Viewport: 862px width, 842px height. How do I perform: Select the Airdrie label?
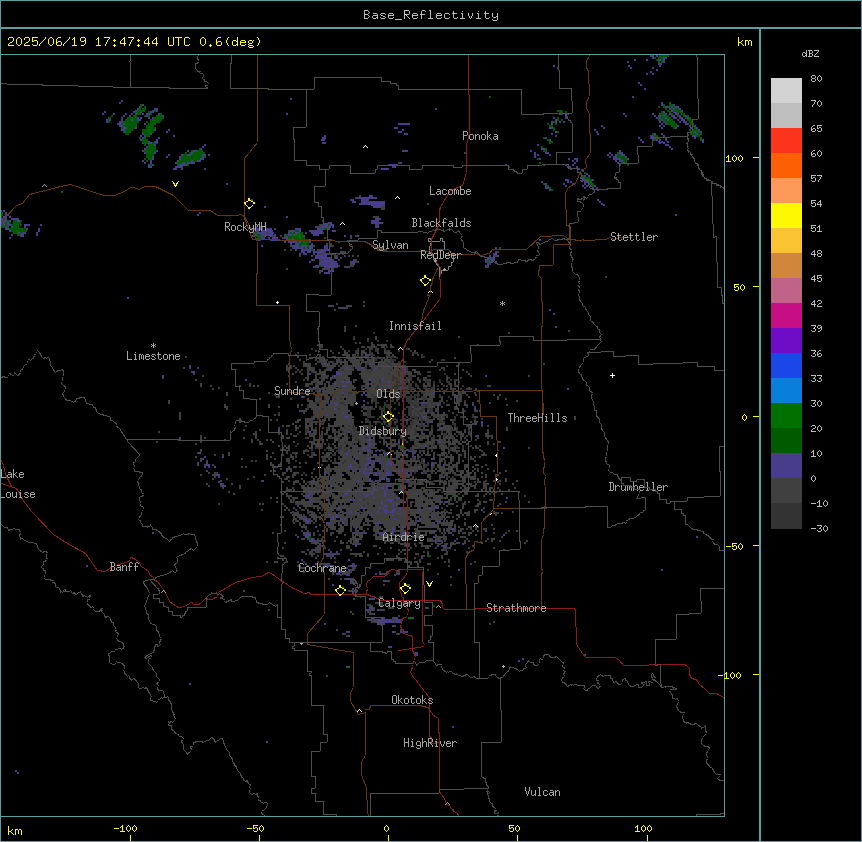pos(404,537)
